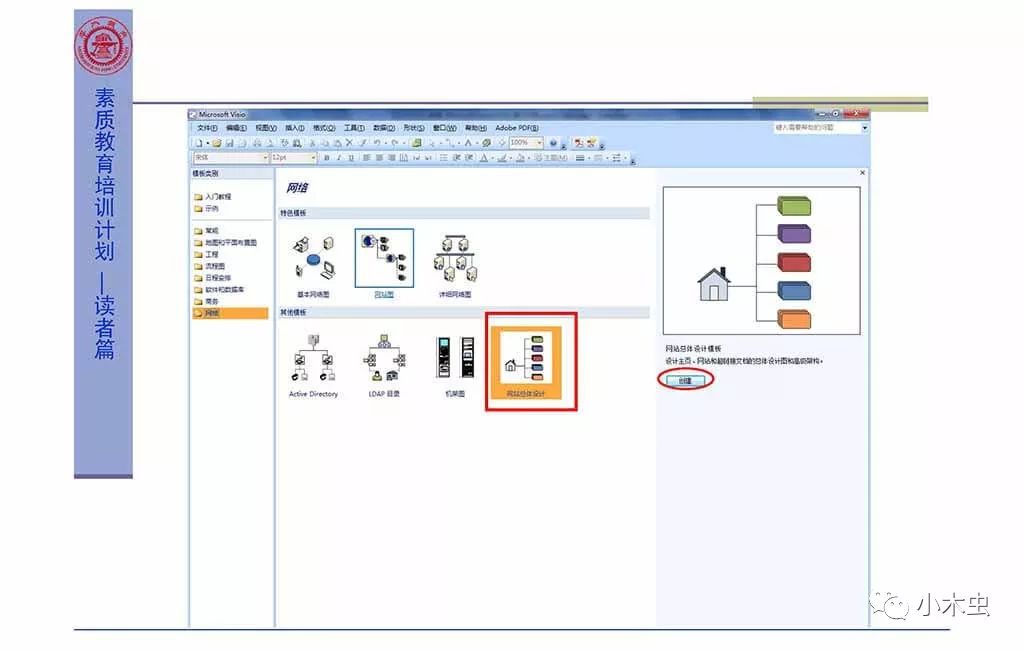Viewport: 1024px width, 650px height.
Task: Select the 商务 template category
Action: coord(206,301)
